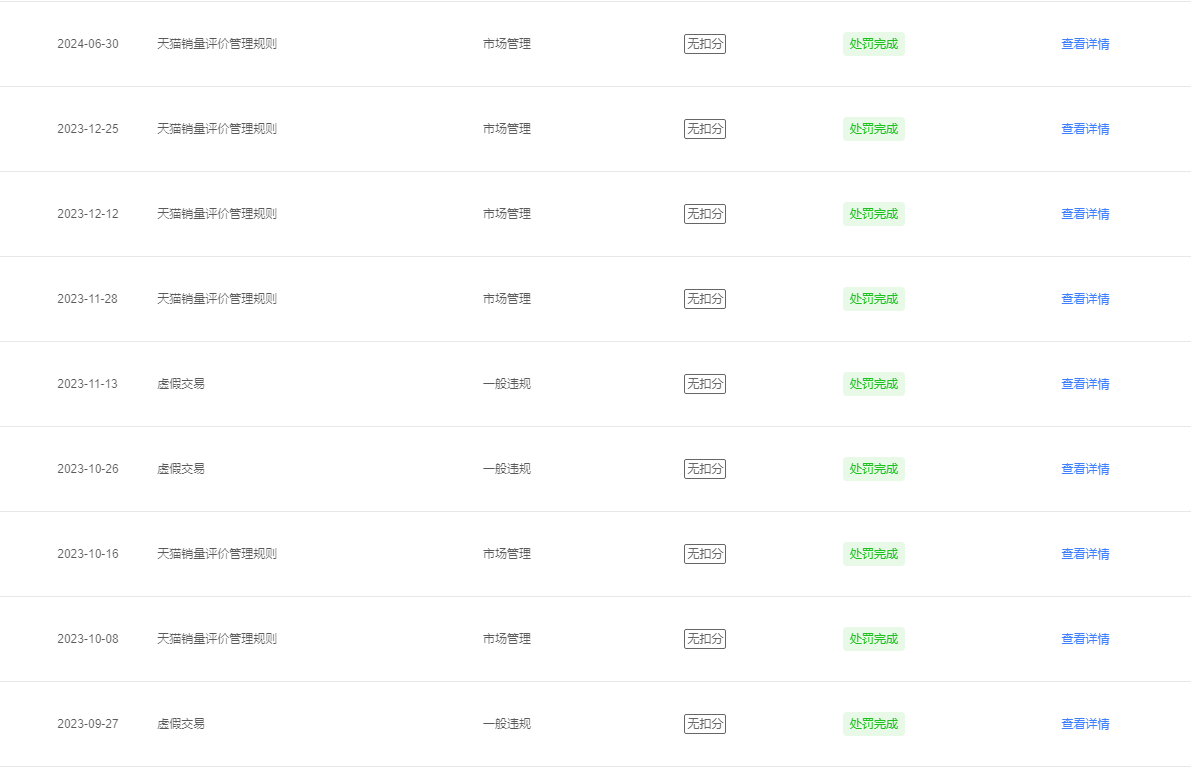Open 查看详情 for the 2023-12-12 record

click(1085, 214)
